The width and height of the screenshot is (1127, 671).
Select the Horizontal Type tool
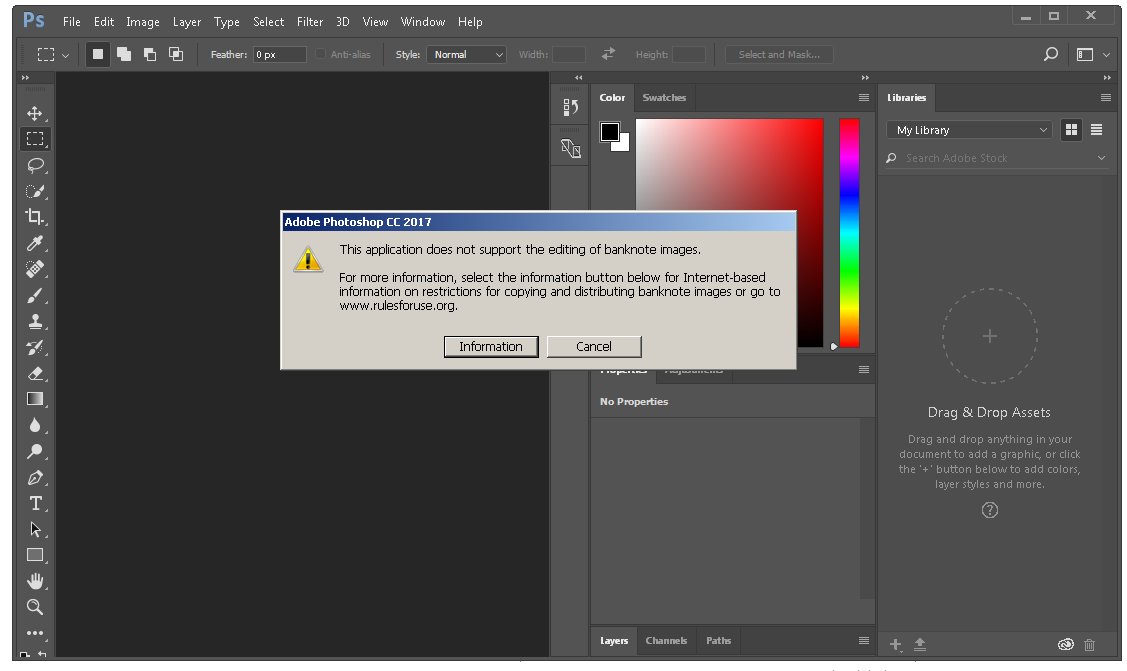(34, 504)
